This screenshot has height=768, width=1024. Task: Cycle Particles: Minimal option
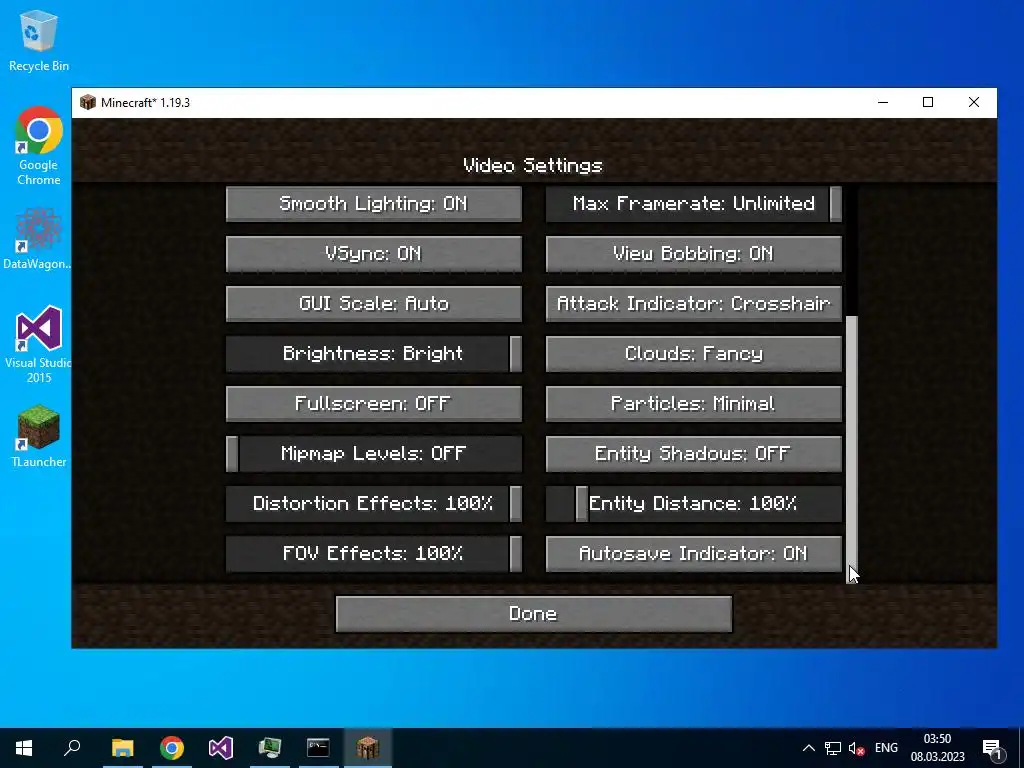(694, 404)
